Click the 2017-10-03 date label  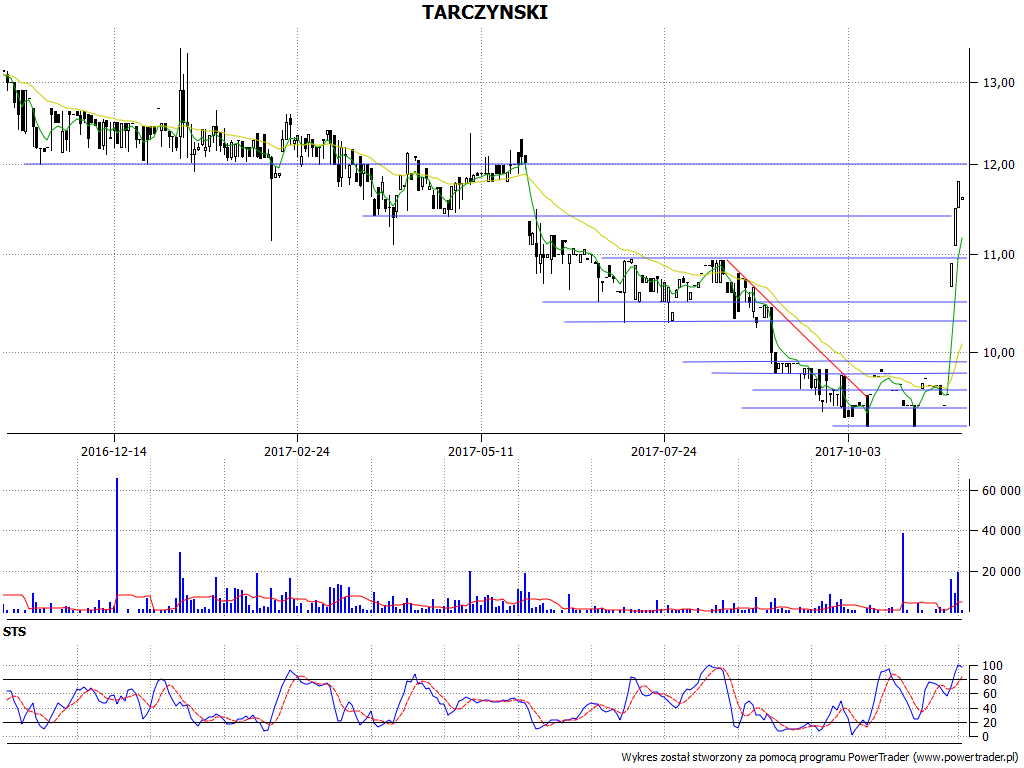pos(848,451)
